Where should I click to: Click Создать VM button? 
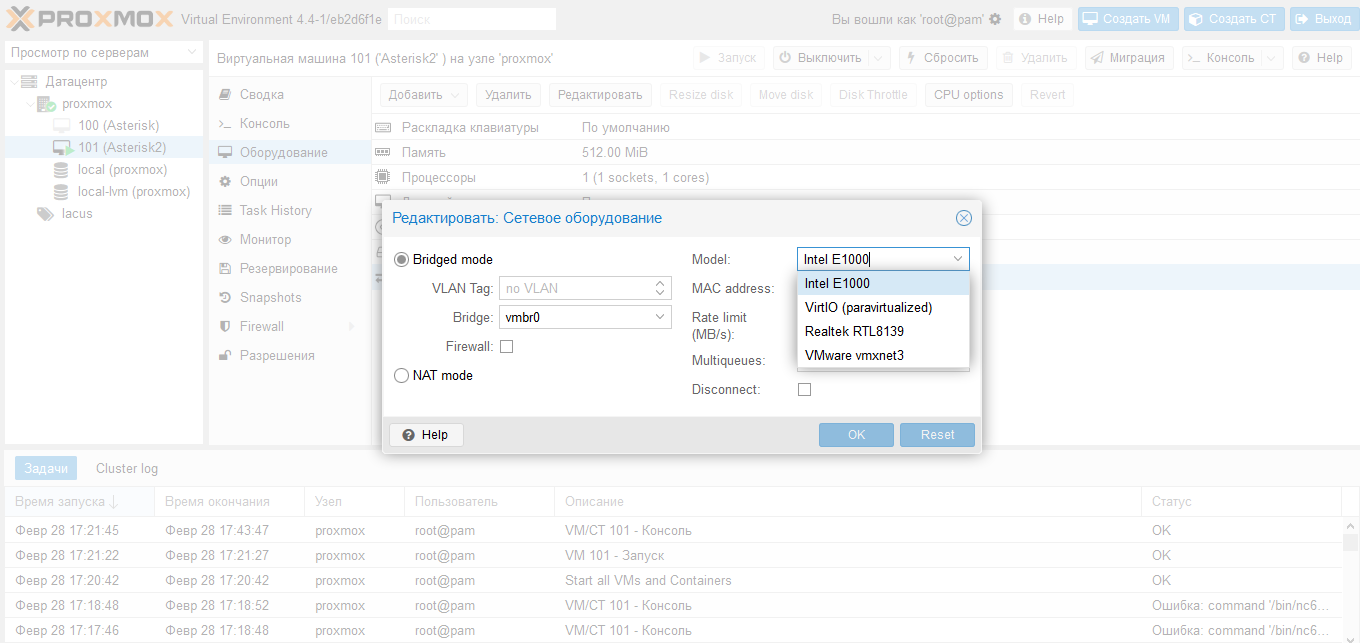1127,19
